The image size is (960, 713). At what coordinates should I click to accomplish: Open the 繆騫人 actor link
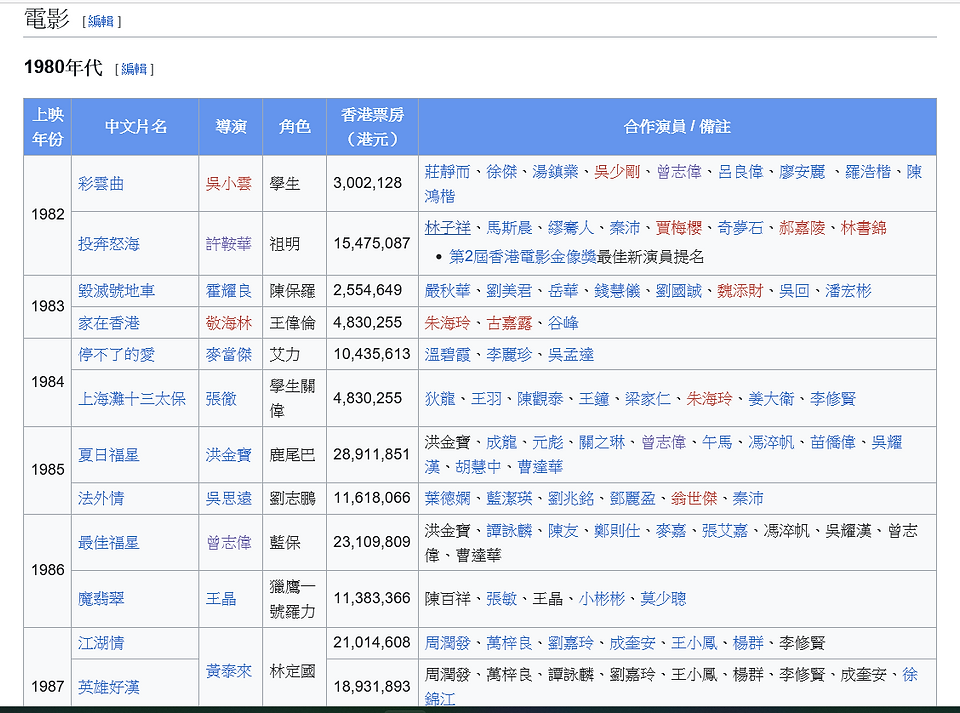[571, 228]
